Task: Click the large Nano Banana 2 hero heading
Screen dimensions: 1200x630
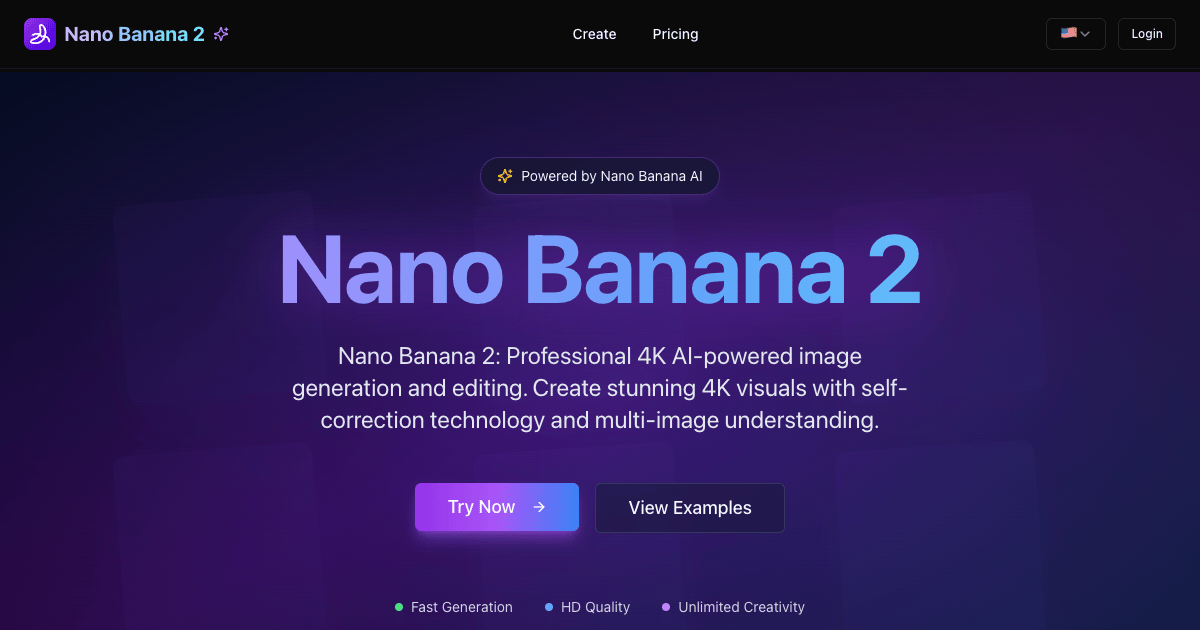Action: point(600,270)
